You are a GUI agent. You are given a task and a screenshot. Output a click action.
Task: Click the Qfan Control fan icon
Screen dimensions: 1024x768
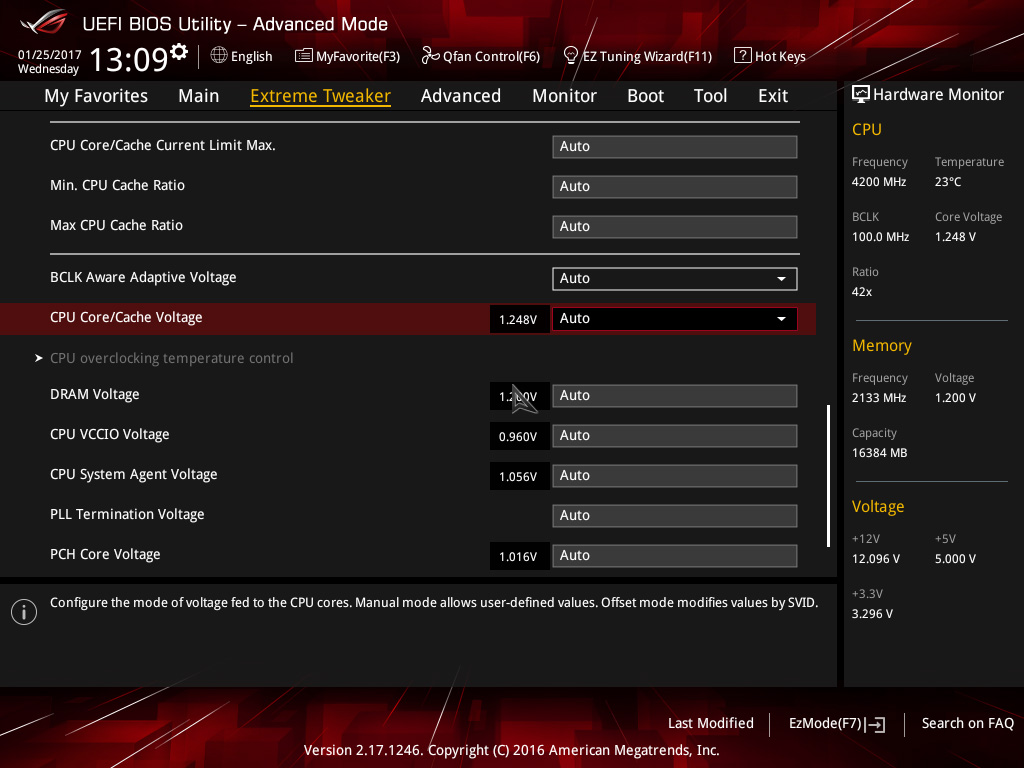click(x=430, y=56)
